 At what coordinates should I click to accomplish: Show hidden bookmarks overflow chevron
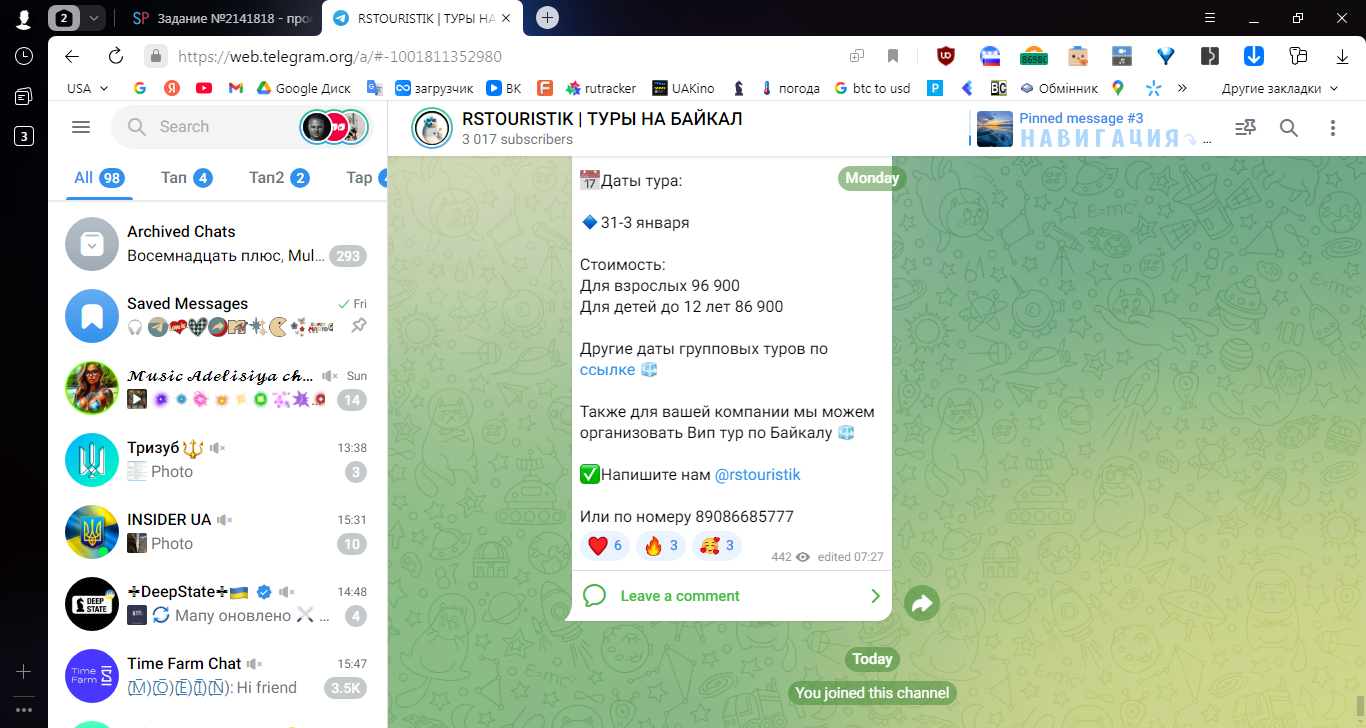point(1182,88)
